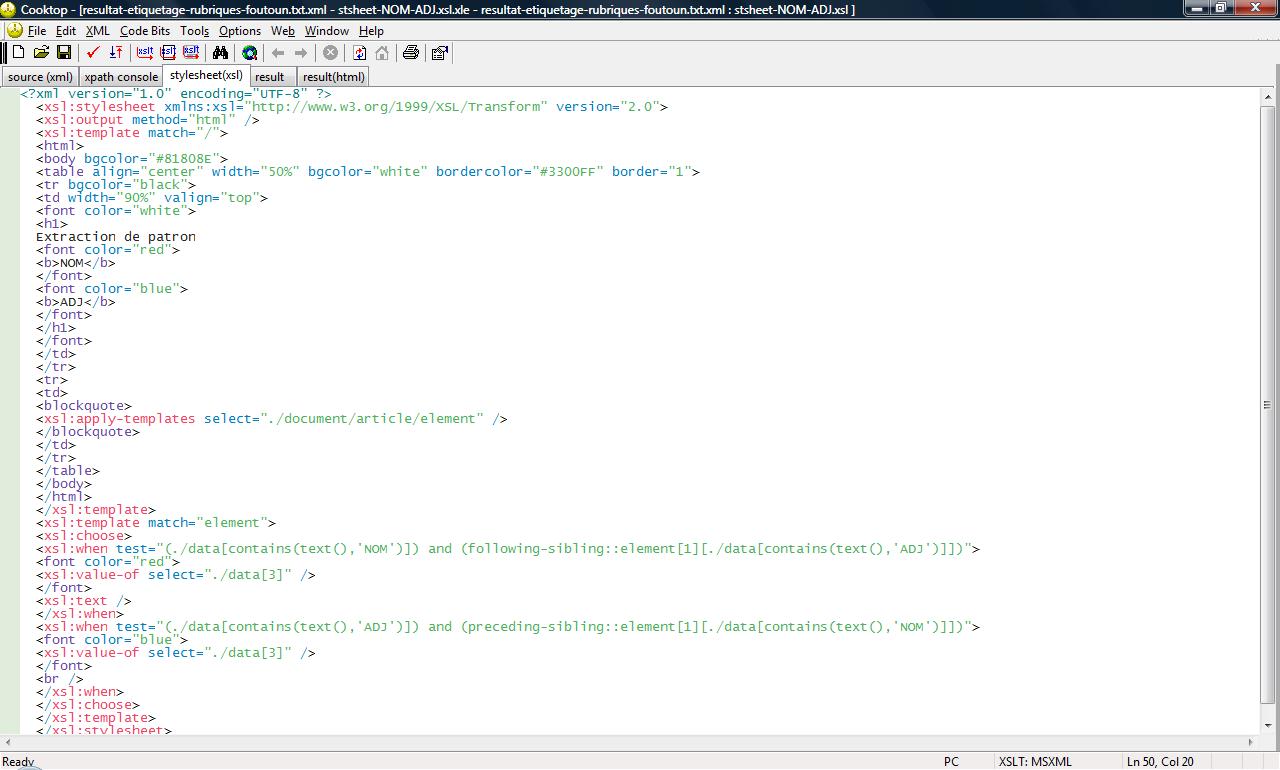Screen dimensions: 1280x770
Task: Click the Cooktop application icon in menu bar
Action: pyautogui.click(x=14, y=30)
